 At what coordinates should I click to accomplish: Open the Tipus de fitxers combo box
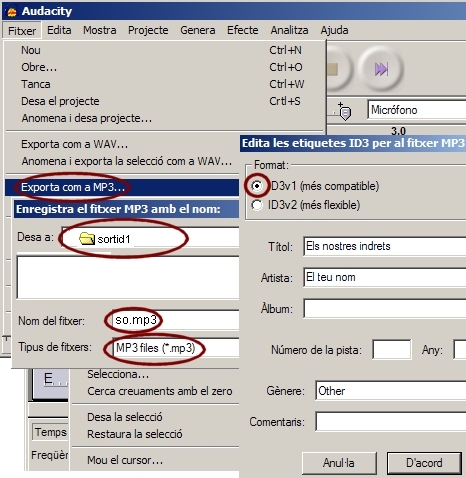[176, 348]
